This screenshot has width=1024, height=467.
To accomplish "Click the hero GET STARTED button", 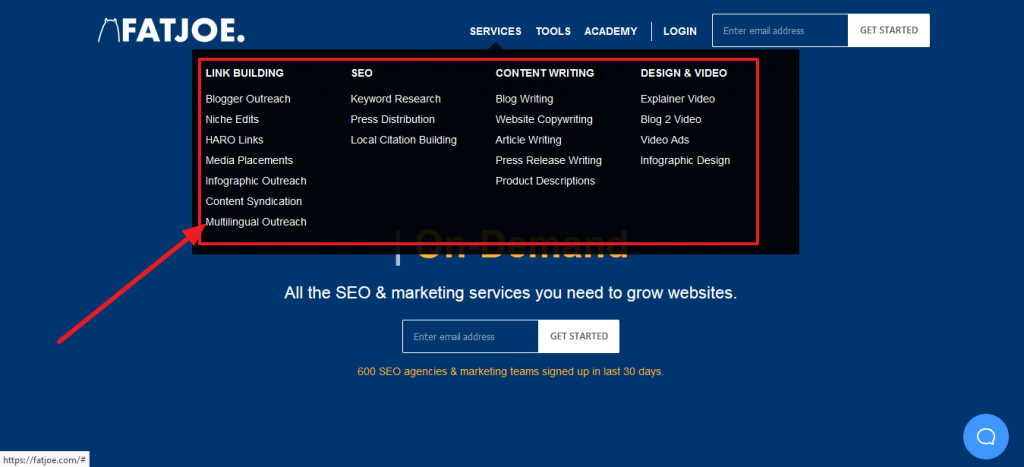I will click(579, 336).
